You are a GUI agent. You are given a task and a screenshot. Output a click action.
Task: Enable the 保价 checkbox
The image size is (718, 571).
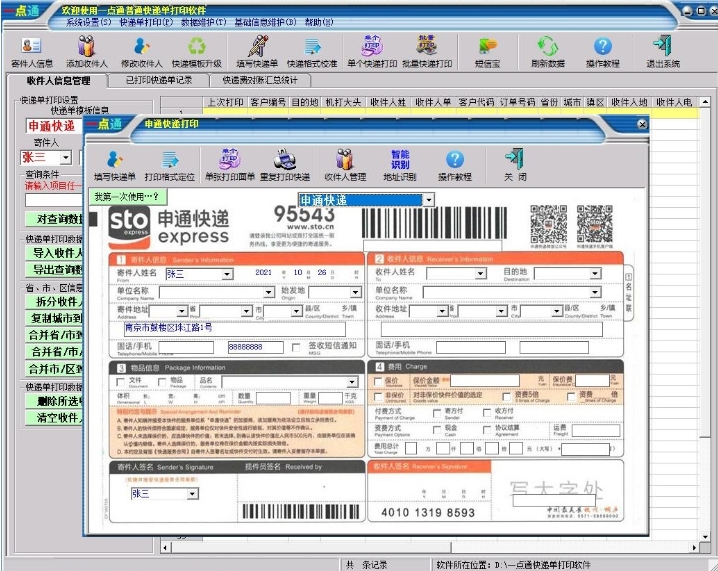pyautogui.click(x=378, y=381)
